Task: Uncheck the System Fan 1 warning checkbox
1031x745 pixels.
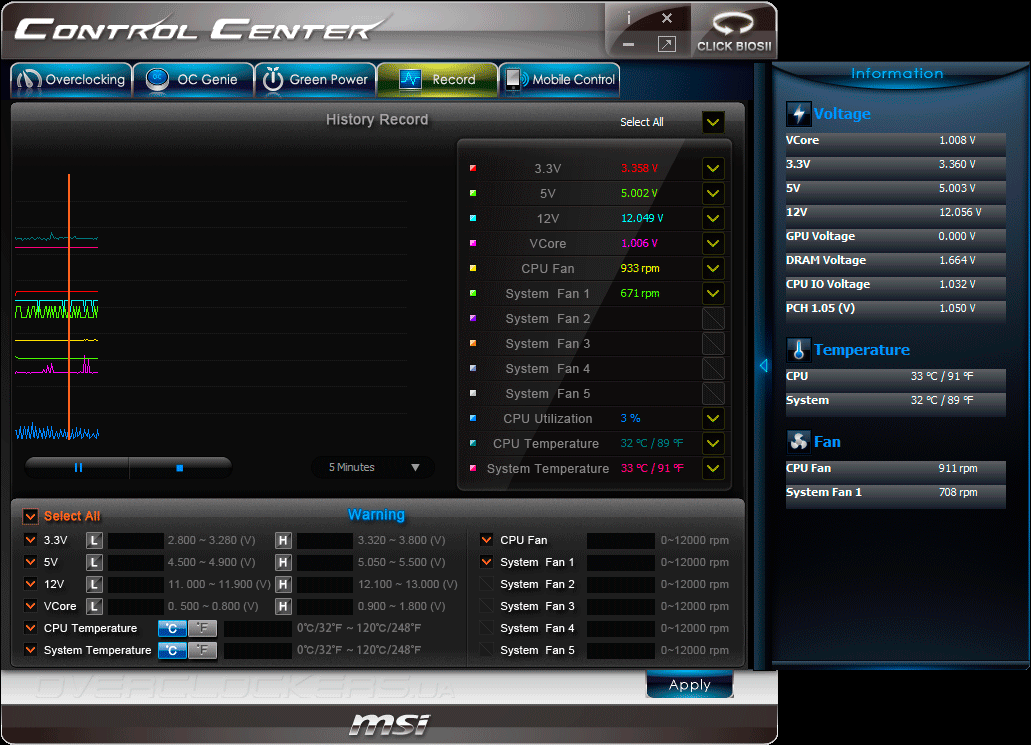Action: pyautogui.click(x=487, y=562)
